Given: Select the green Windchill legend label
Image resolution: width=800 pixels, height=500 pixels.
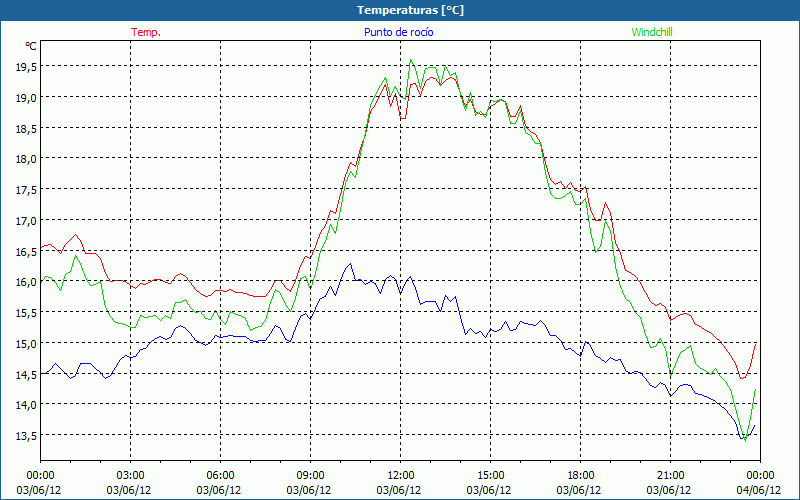Looking at the screenshot, I should pyautogui.click(x=652, y=32).
